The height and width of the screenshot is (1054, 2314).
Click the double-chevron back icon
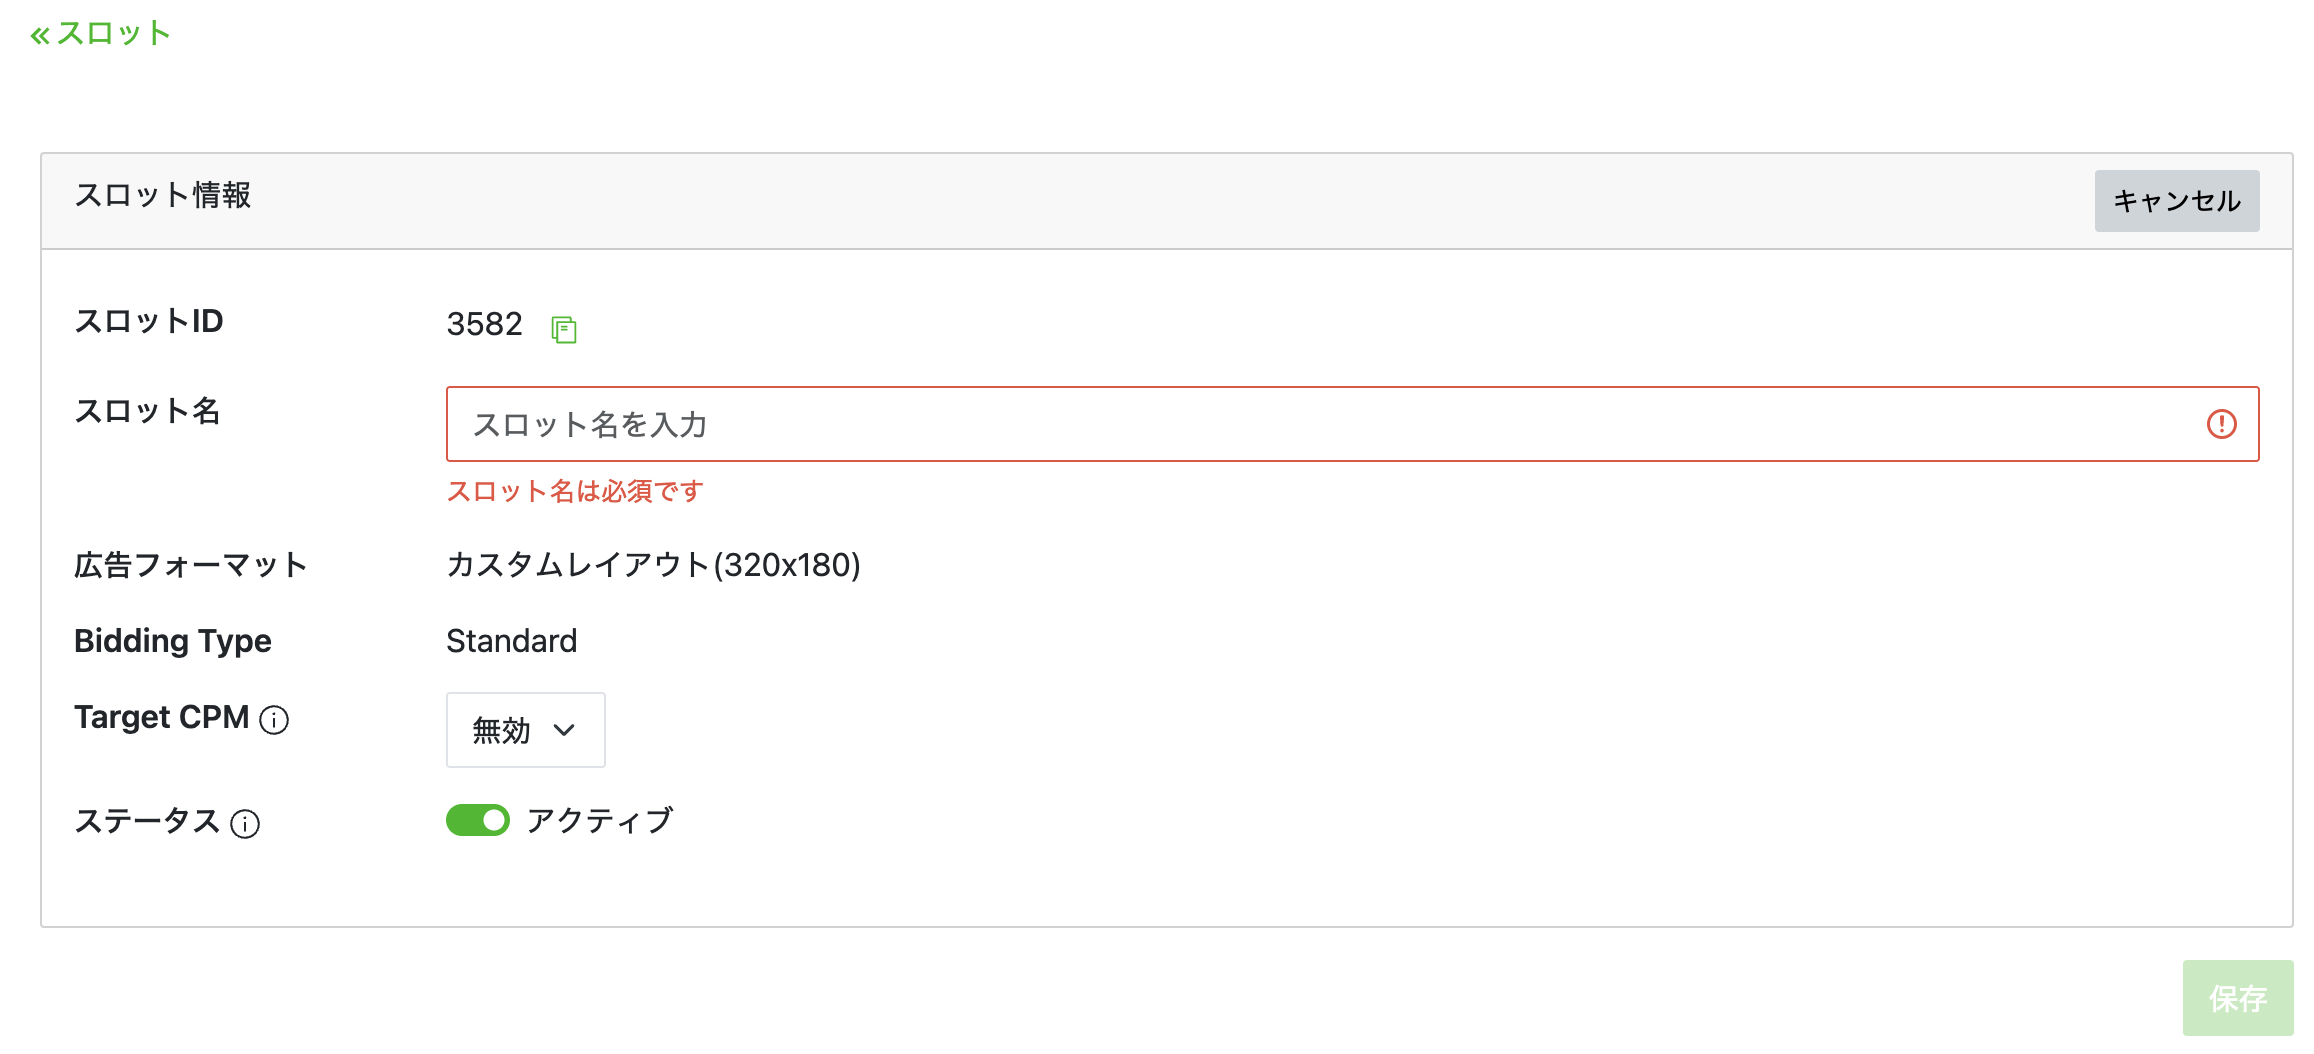click(x=40, y=36)
